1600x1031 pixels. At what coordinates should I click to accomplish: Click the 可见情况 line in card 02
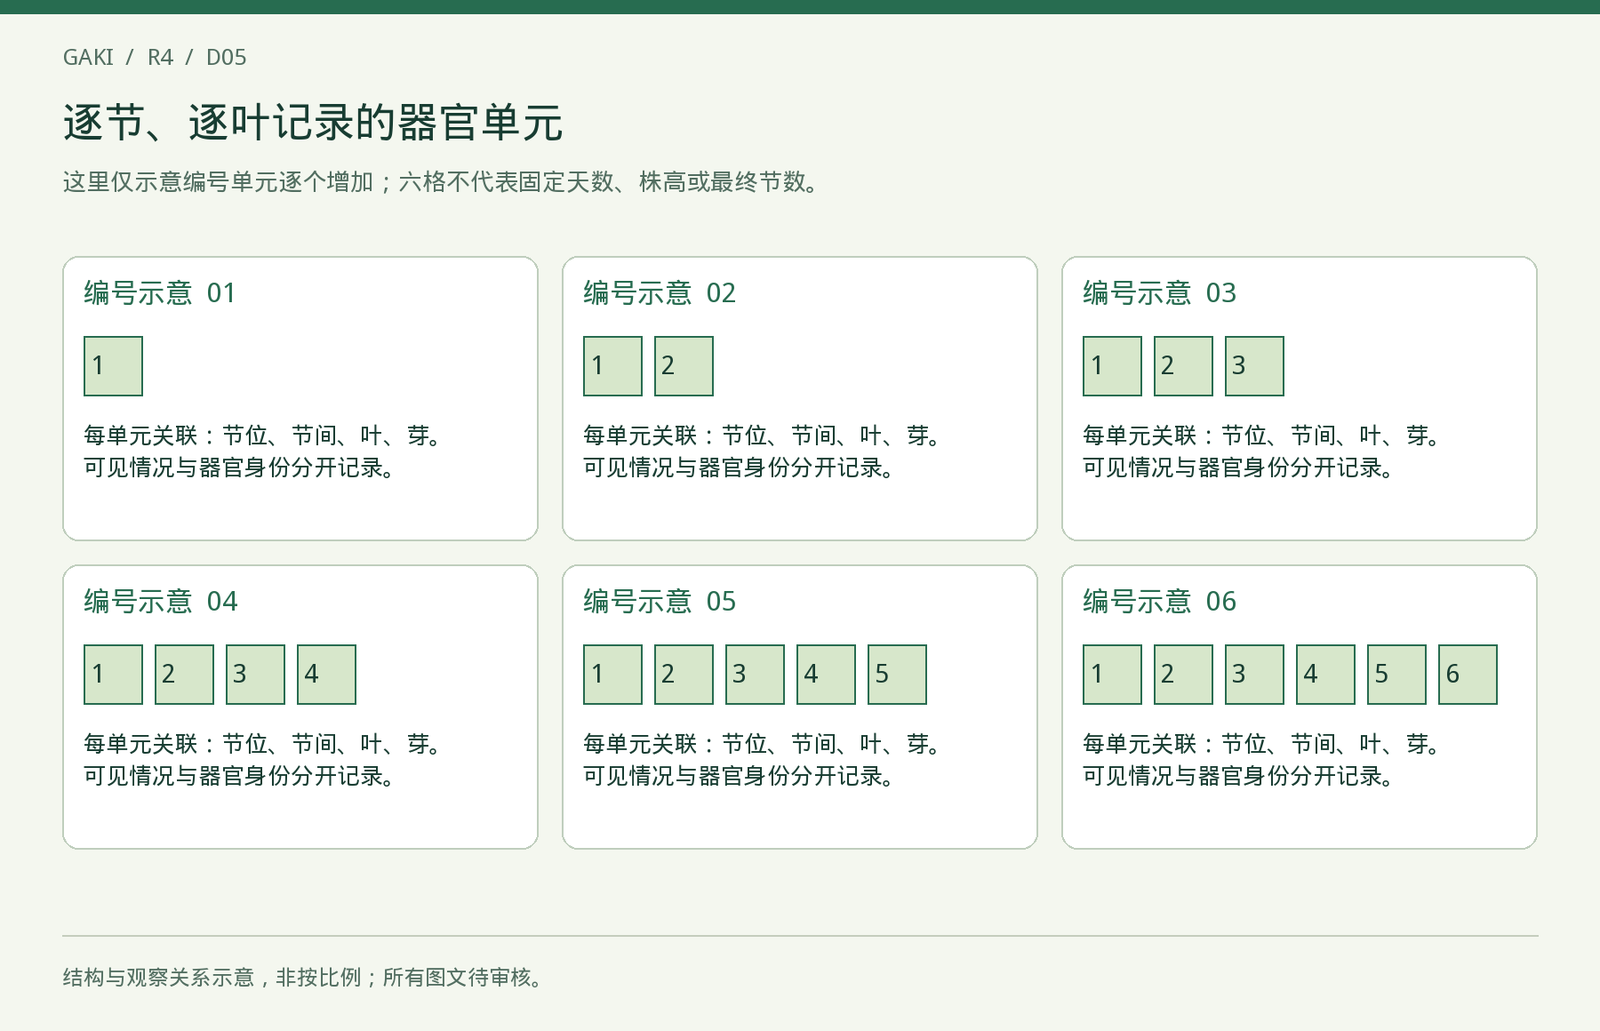(739, 468)
